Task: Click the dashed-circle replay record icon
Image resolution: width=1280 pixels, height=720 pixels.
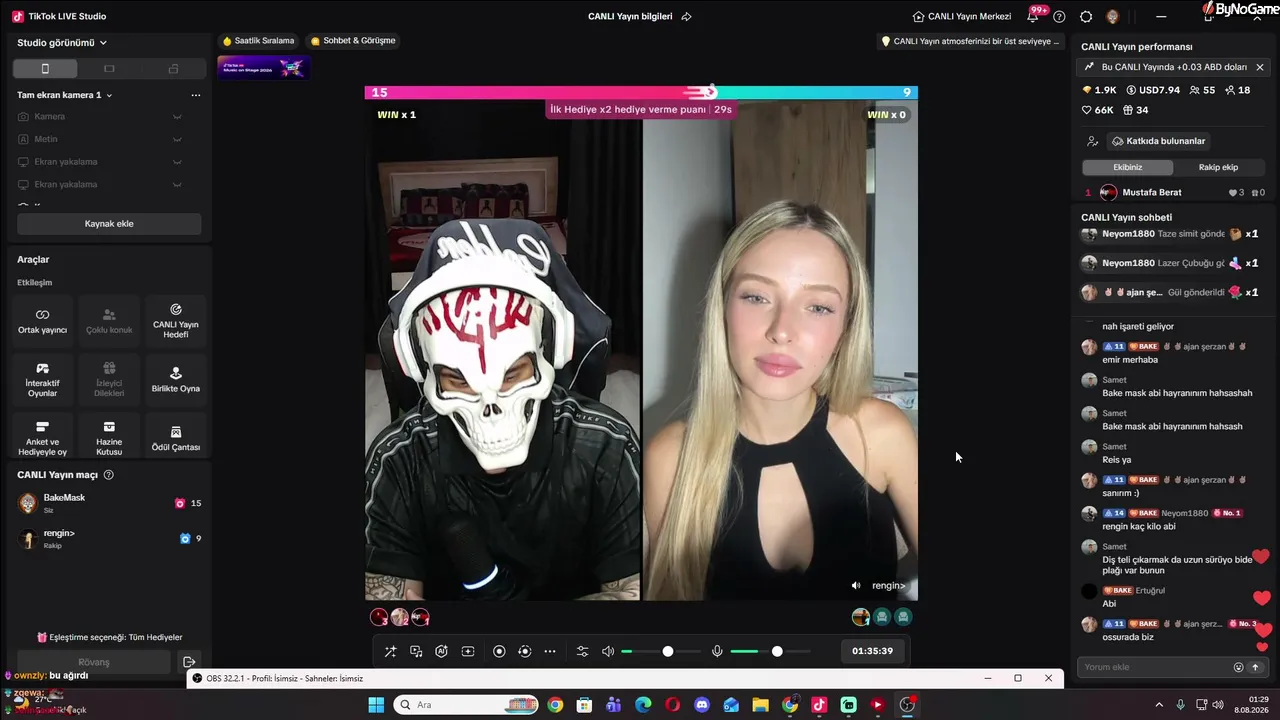Action: [x=525, y=651]
